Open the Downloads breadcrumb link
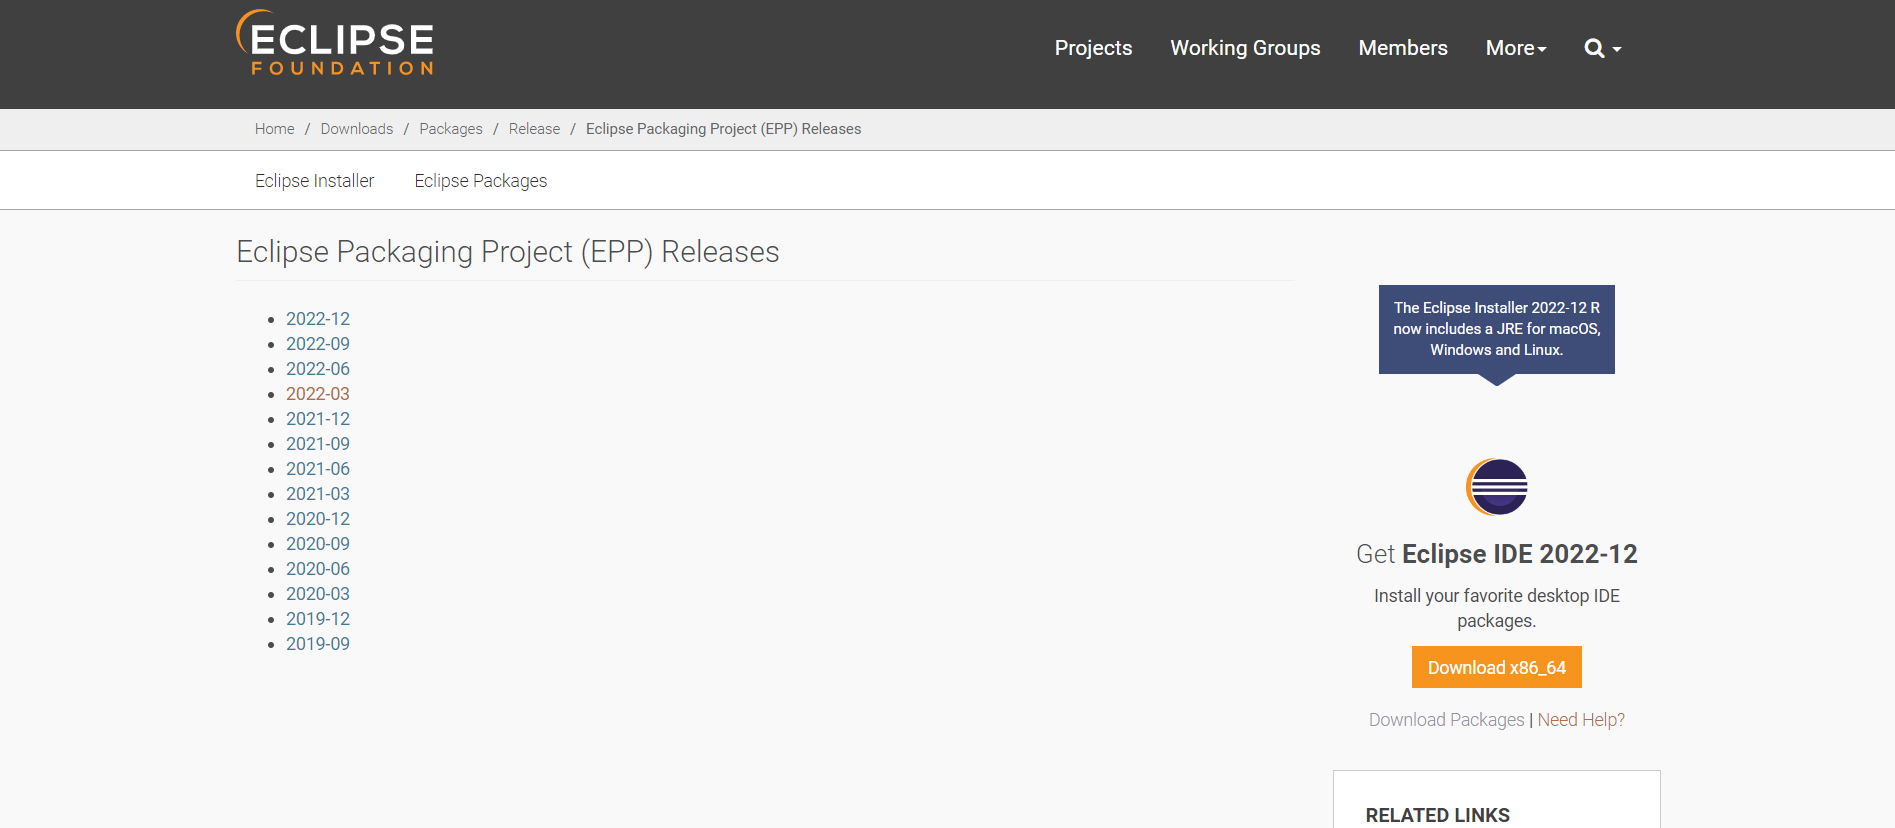1895x828 pixels. click(x=357, y=129)
